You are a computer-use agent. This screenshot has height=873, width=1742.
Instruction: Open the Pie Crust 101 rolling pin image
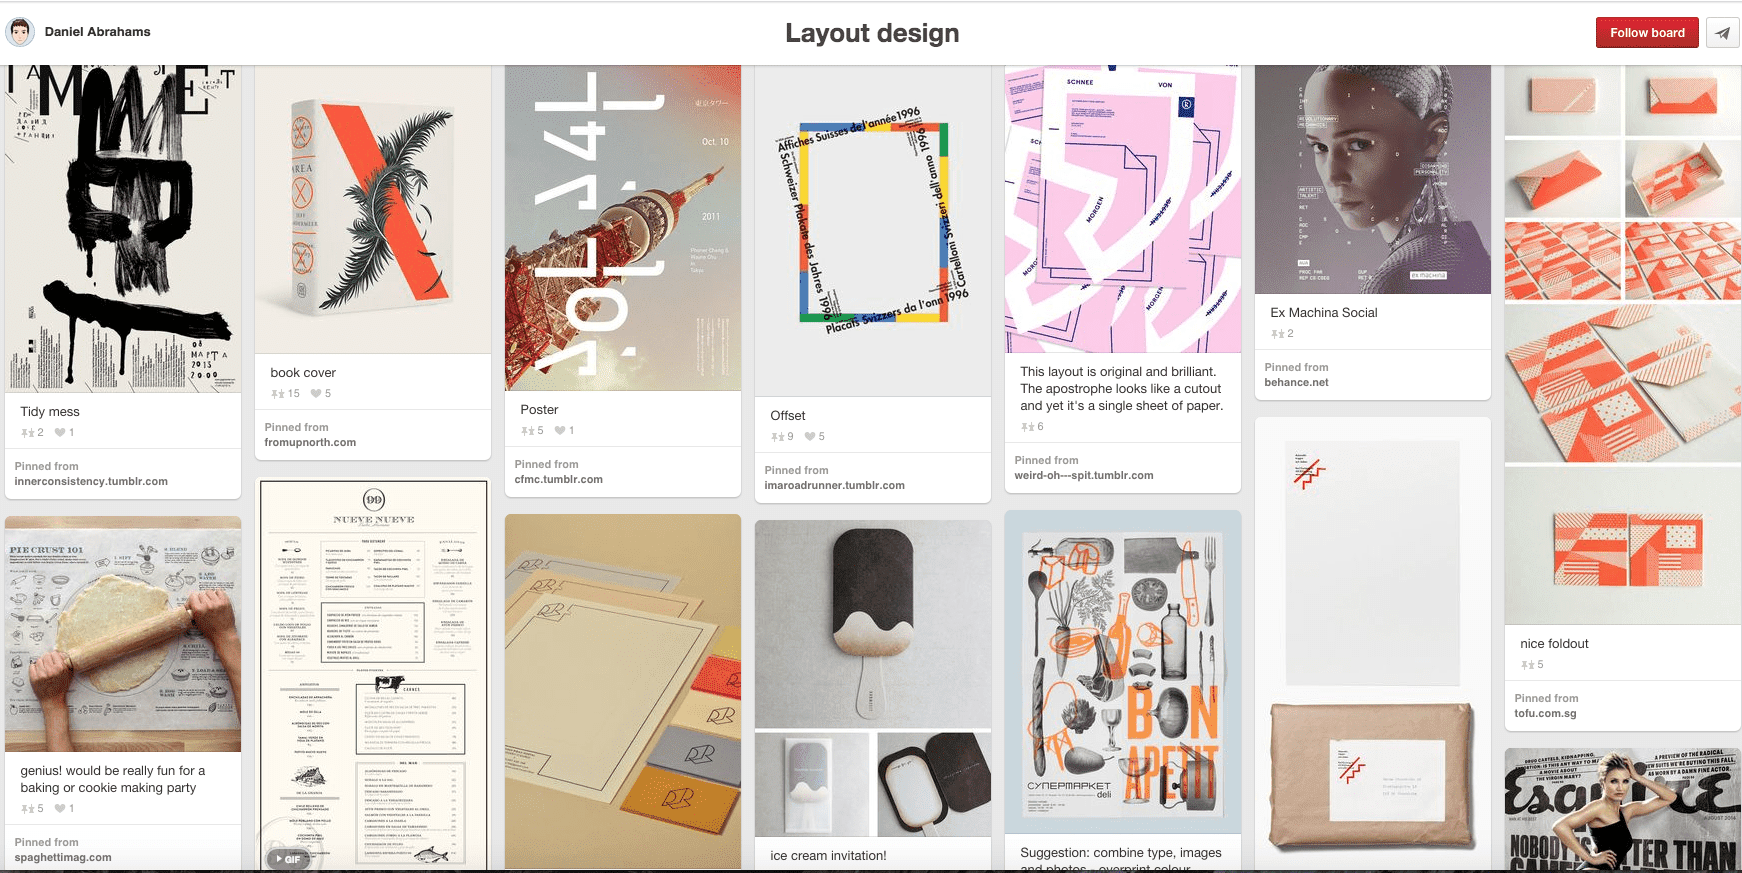[x=123, y=634]
